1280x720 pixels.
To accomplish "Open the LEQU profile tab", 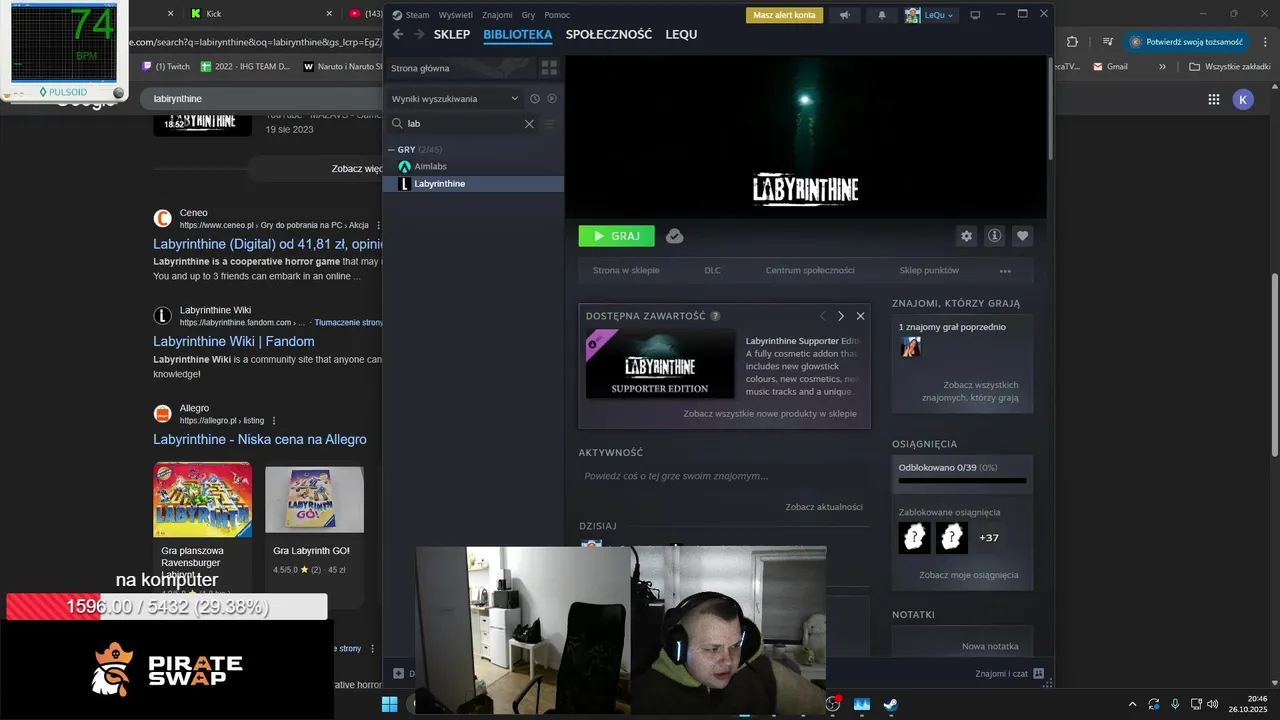I will [681, 34].
